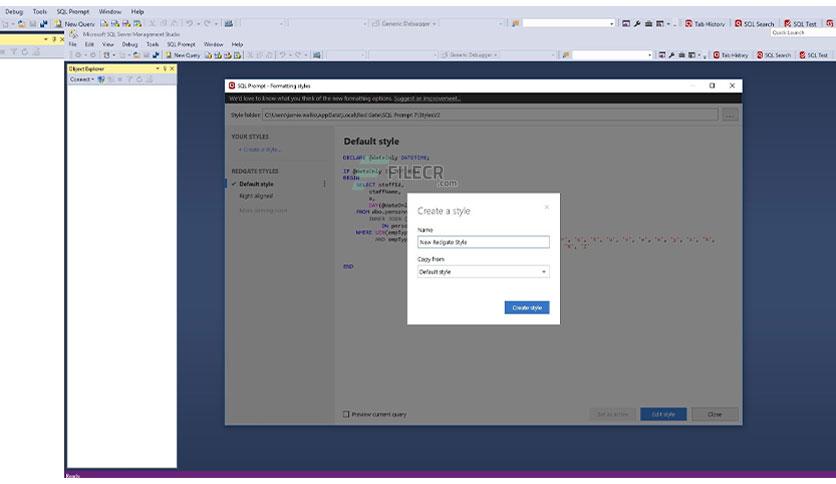The width and height of the screenshot is (836, 484).
Task: Click New Query in inner SSMS toolbar
Action: 183,55
